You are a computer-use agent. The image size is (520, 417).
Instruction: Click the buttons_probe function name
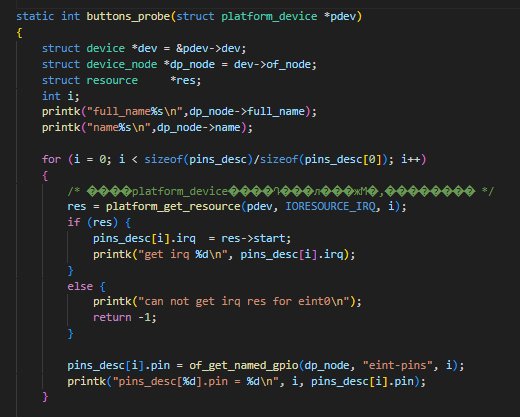[128, 16]
